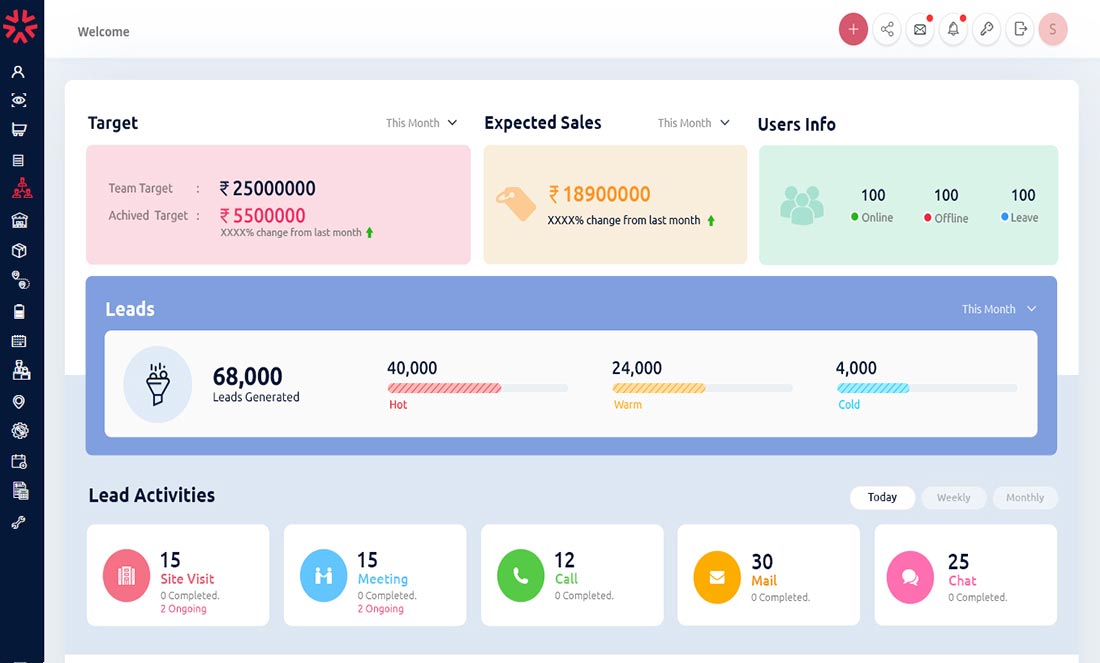This screenshot has height=663, width=1100.
Task: Open the notification bell icon
Action: pyautogui.click(x=953, y=29)
